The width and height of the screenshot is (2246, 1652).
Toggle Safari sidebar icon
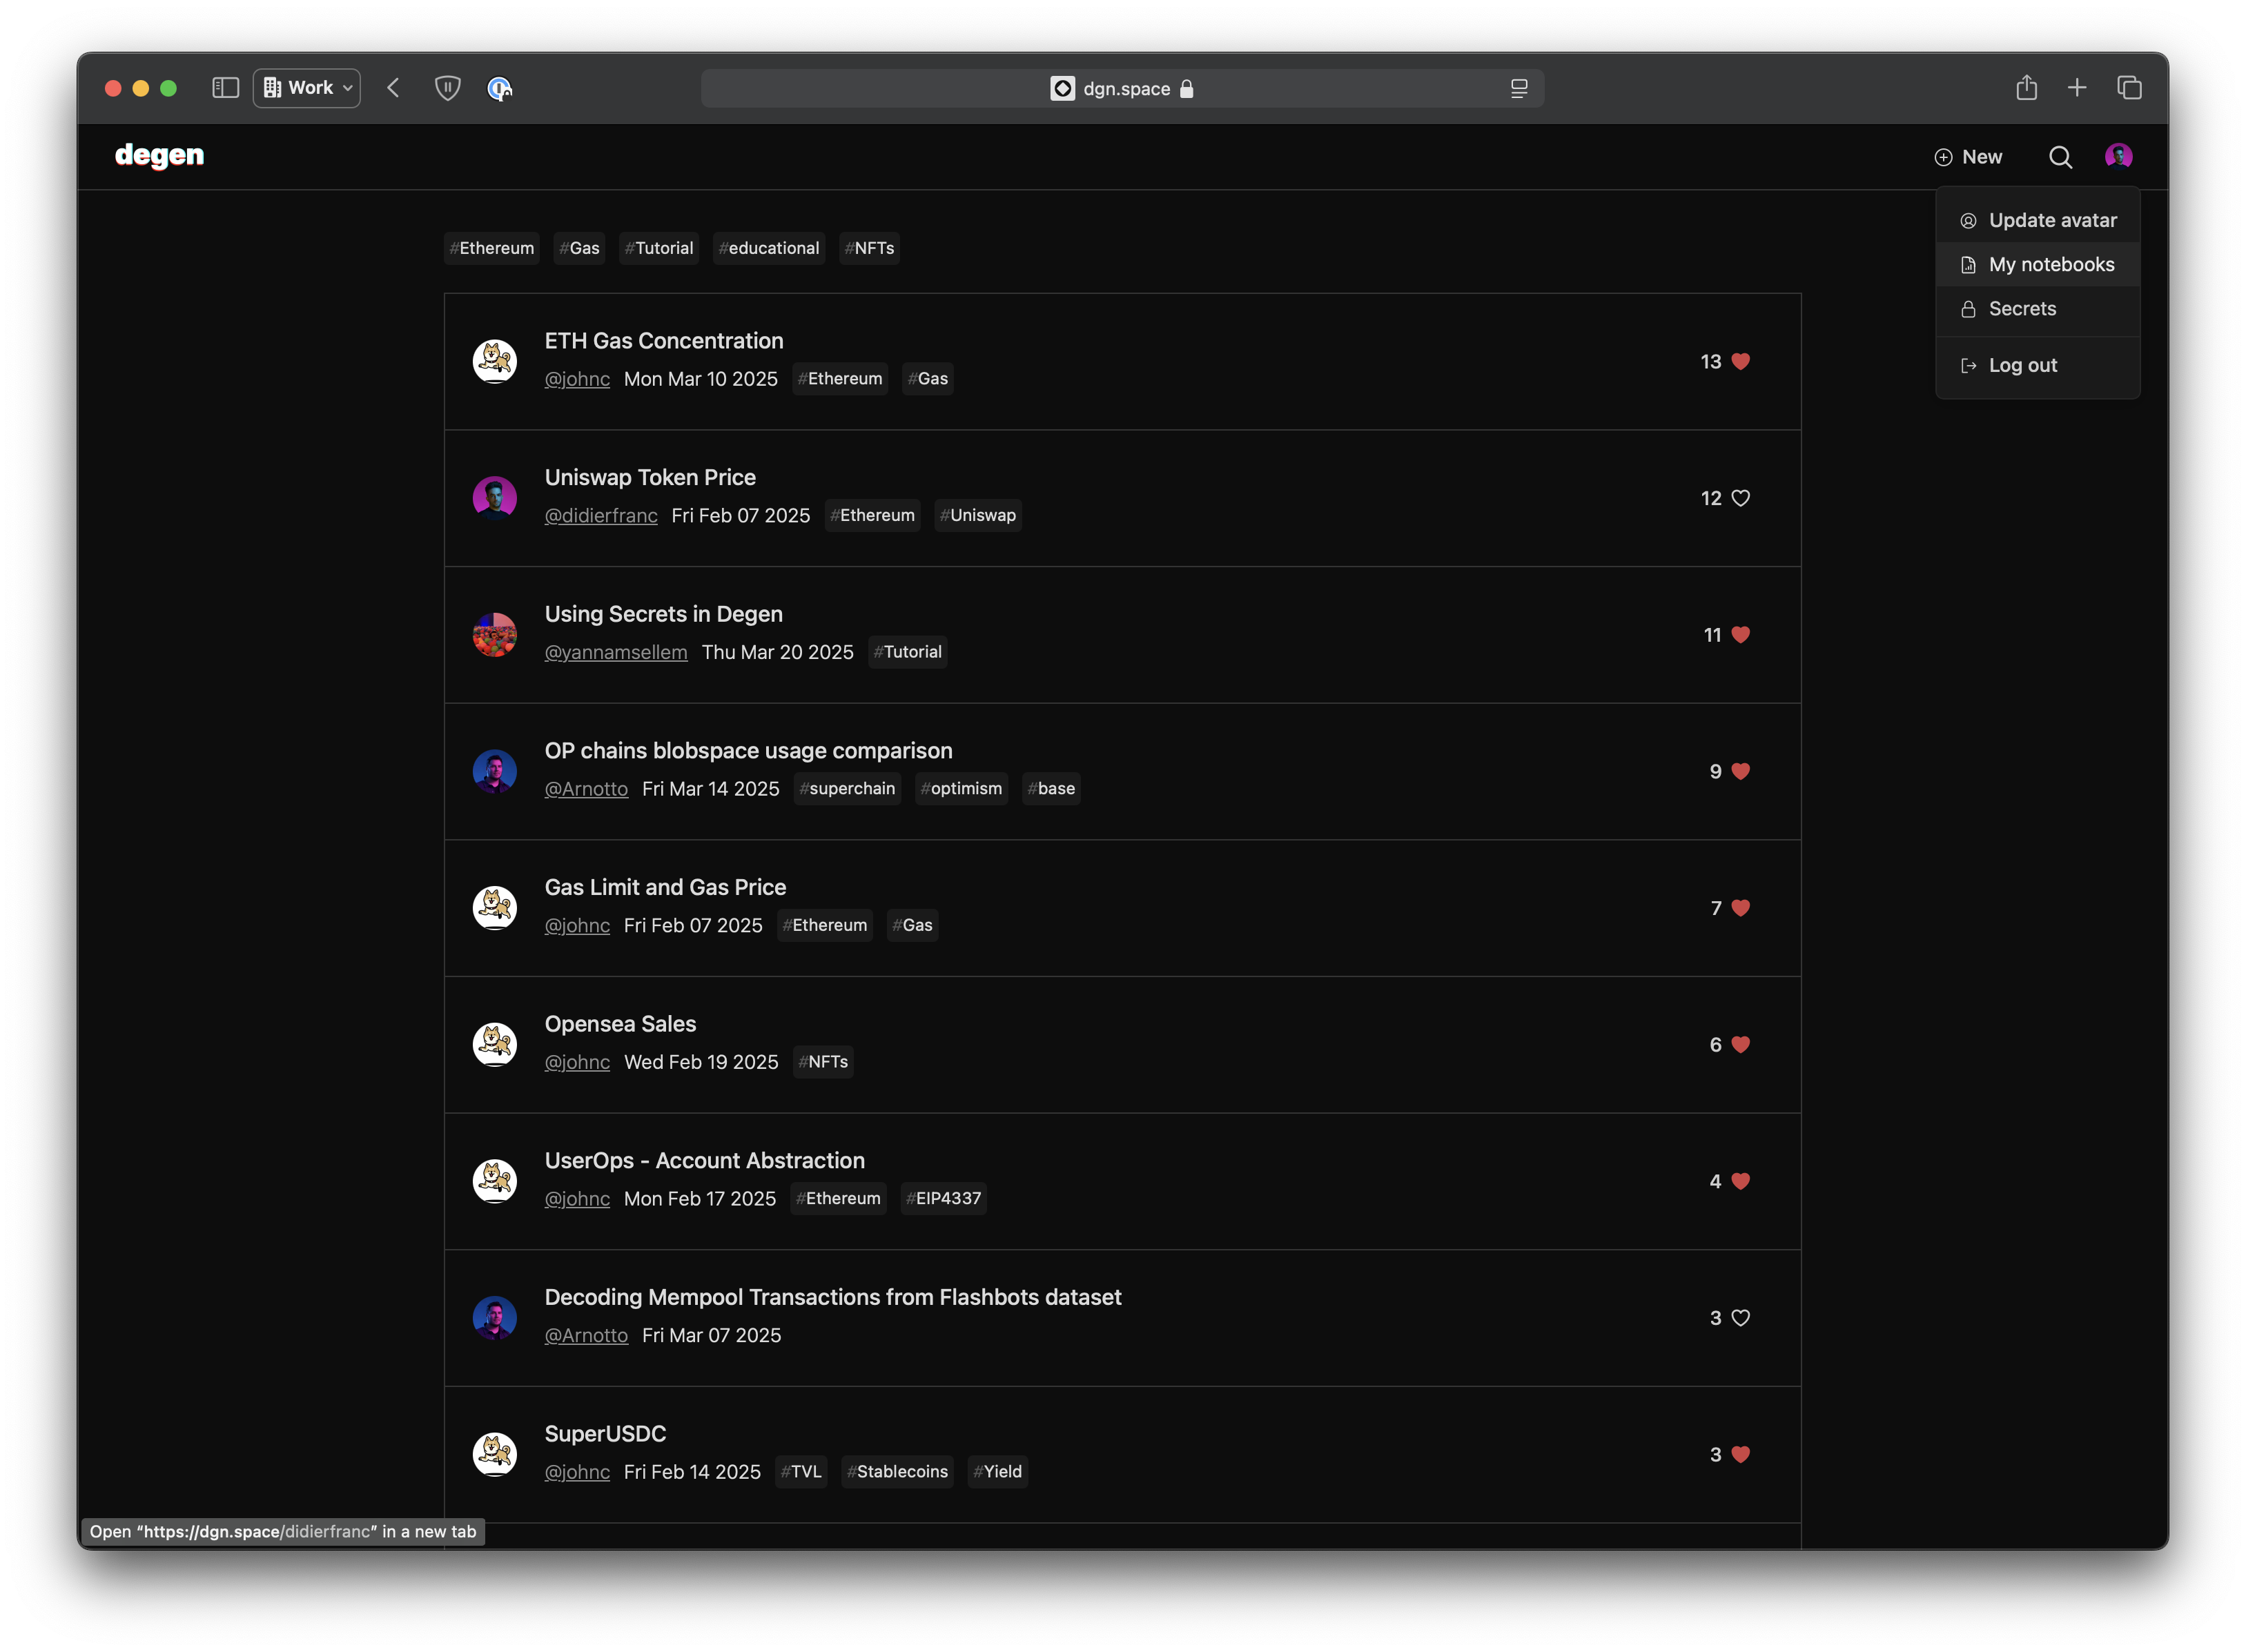click(x=225, y=88)
